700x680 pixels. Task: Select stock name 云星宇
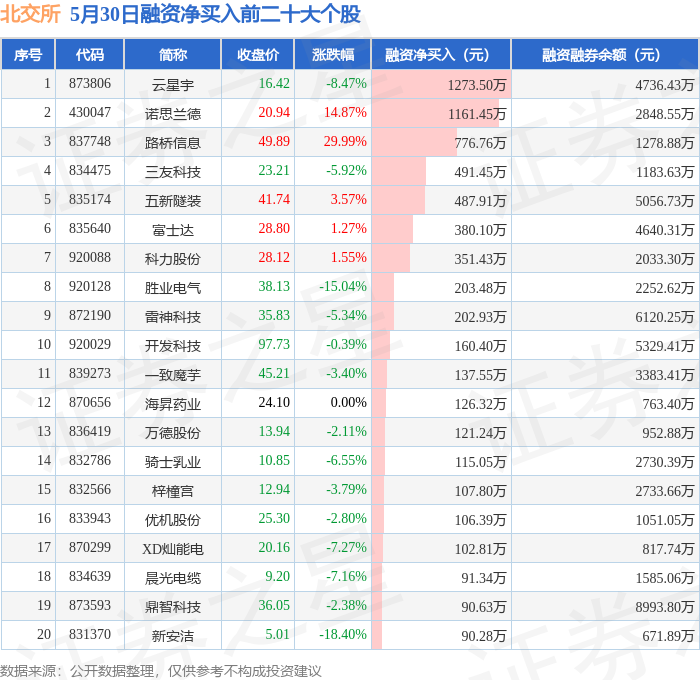[x=173, y=84]
